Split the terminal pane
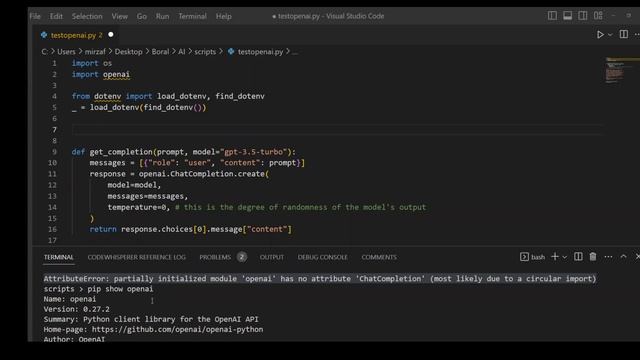The image size is (640, 360). (578, 256)
